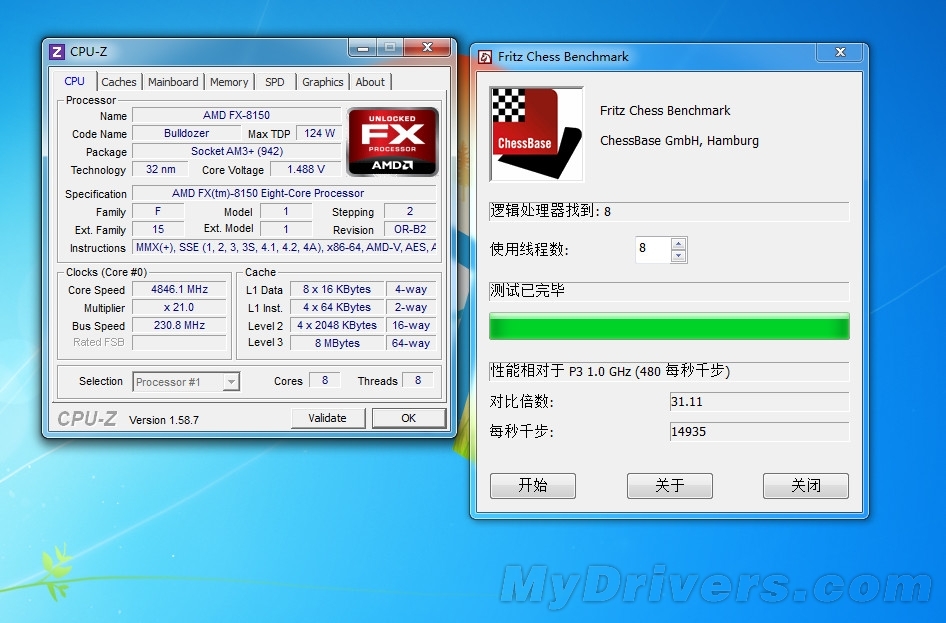Click the 4 x 64 KBytes L1 Inst. value
Image resolution: width=946 pixels, height=623 pixels.
click(x=337, y=308)
